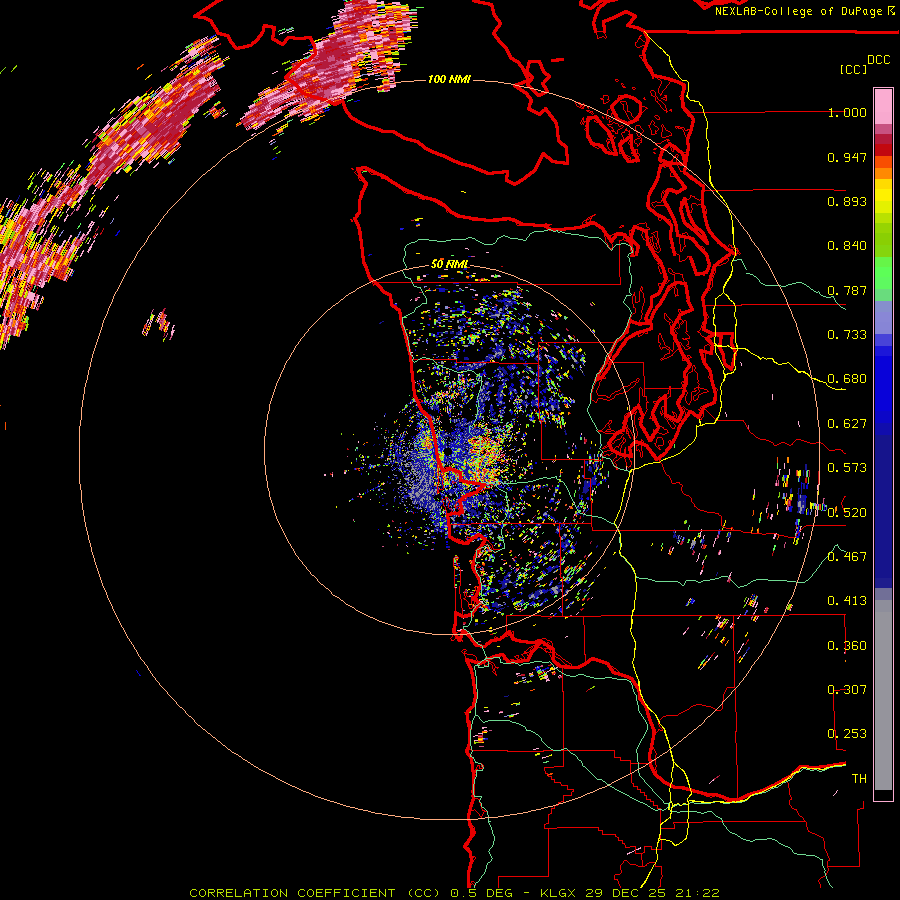Click the DCC legend title
The width and height of the screenshot is (900, 900).
(878, 60)
